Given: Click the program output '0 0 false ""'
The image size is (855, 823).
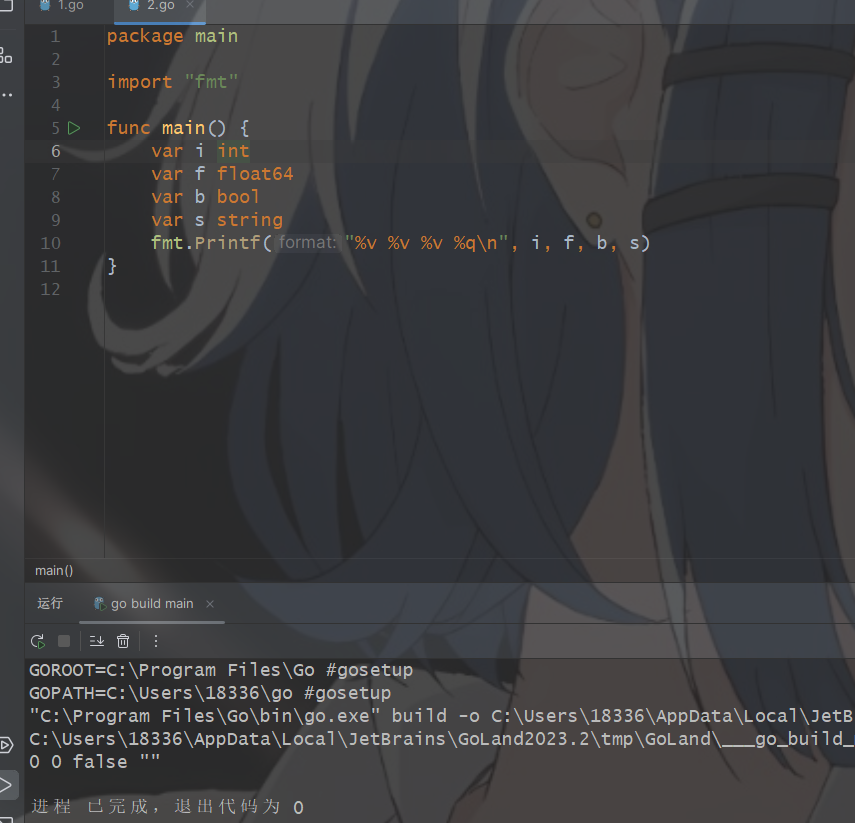Looking at the screenshot, I should (x=94, y=761).
